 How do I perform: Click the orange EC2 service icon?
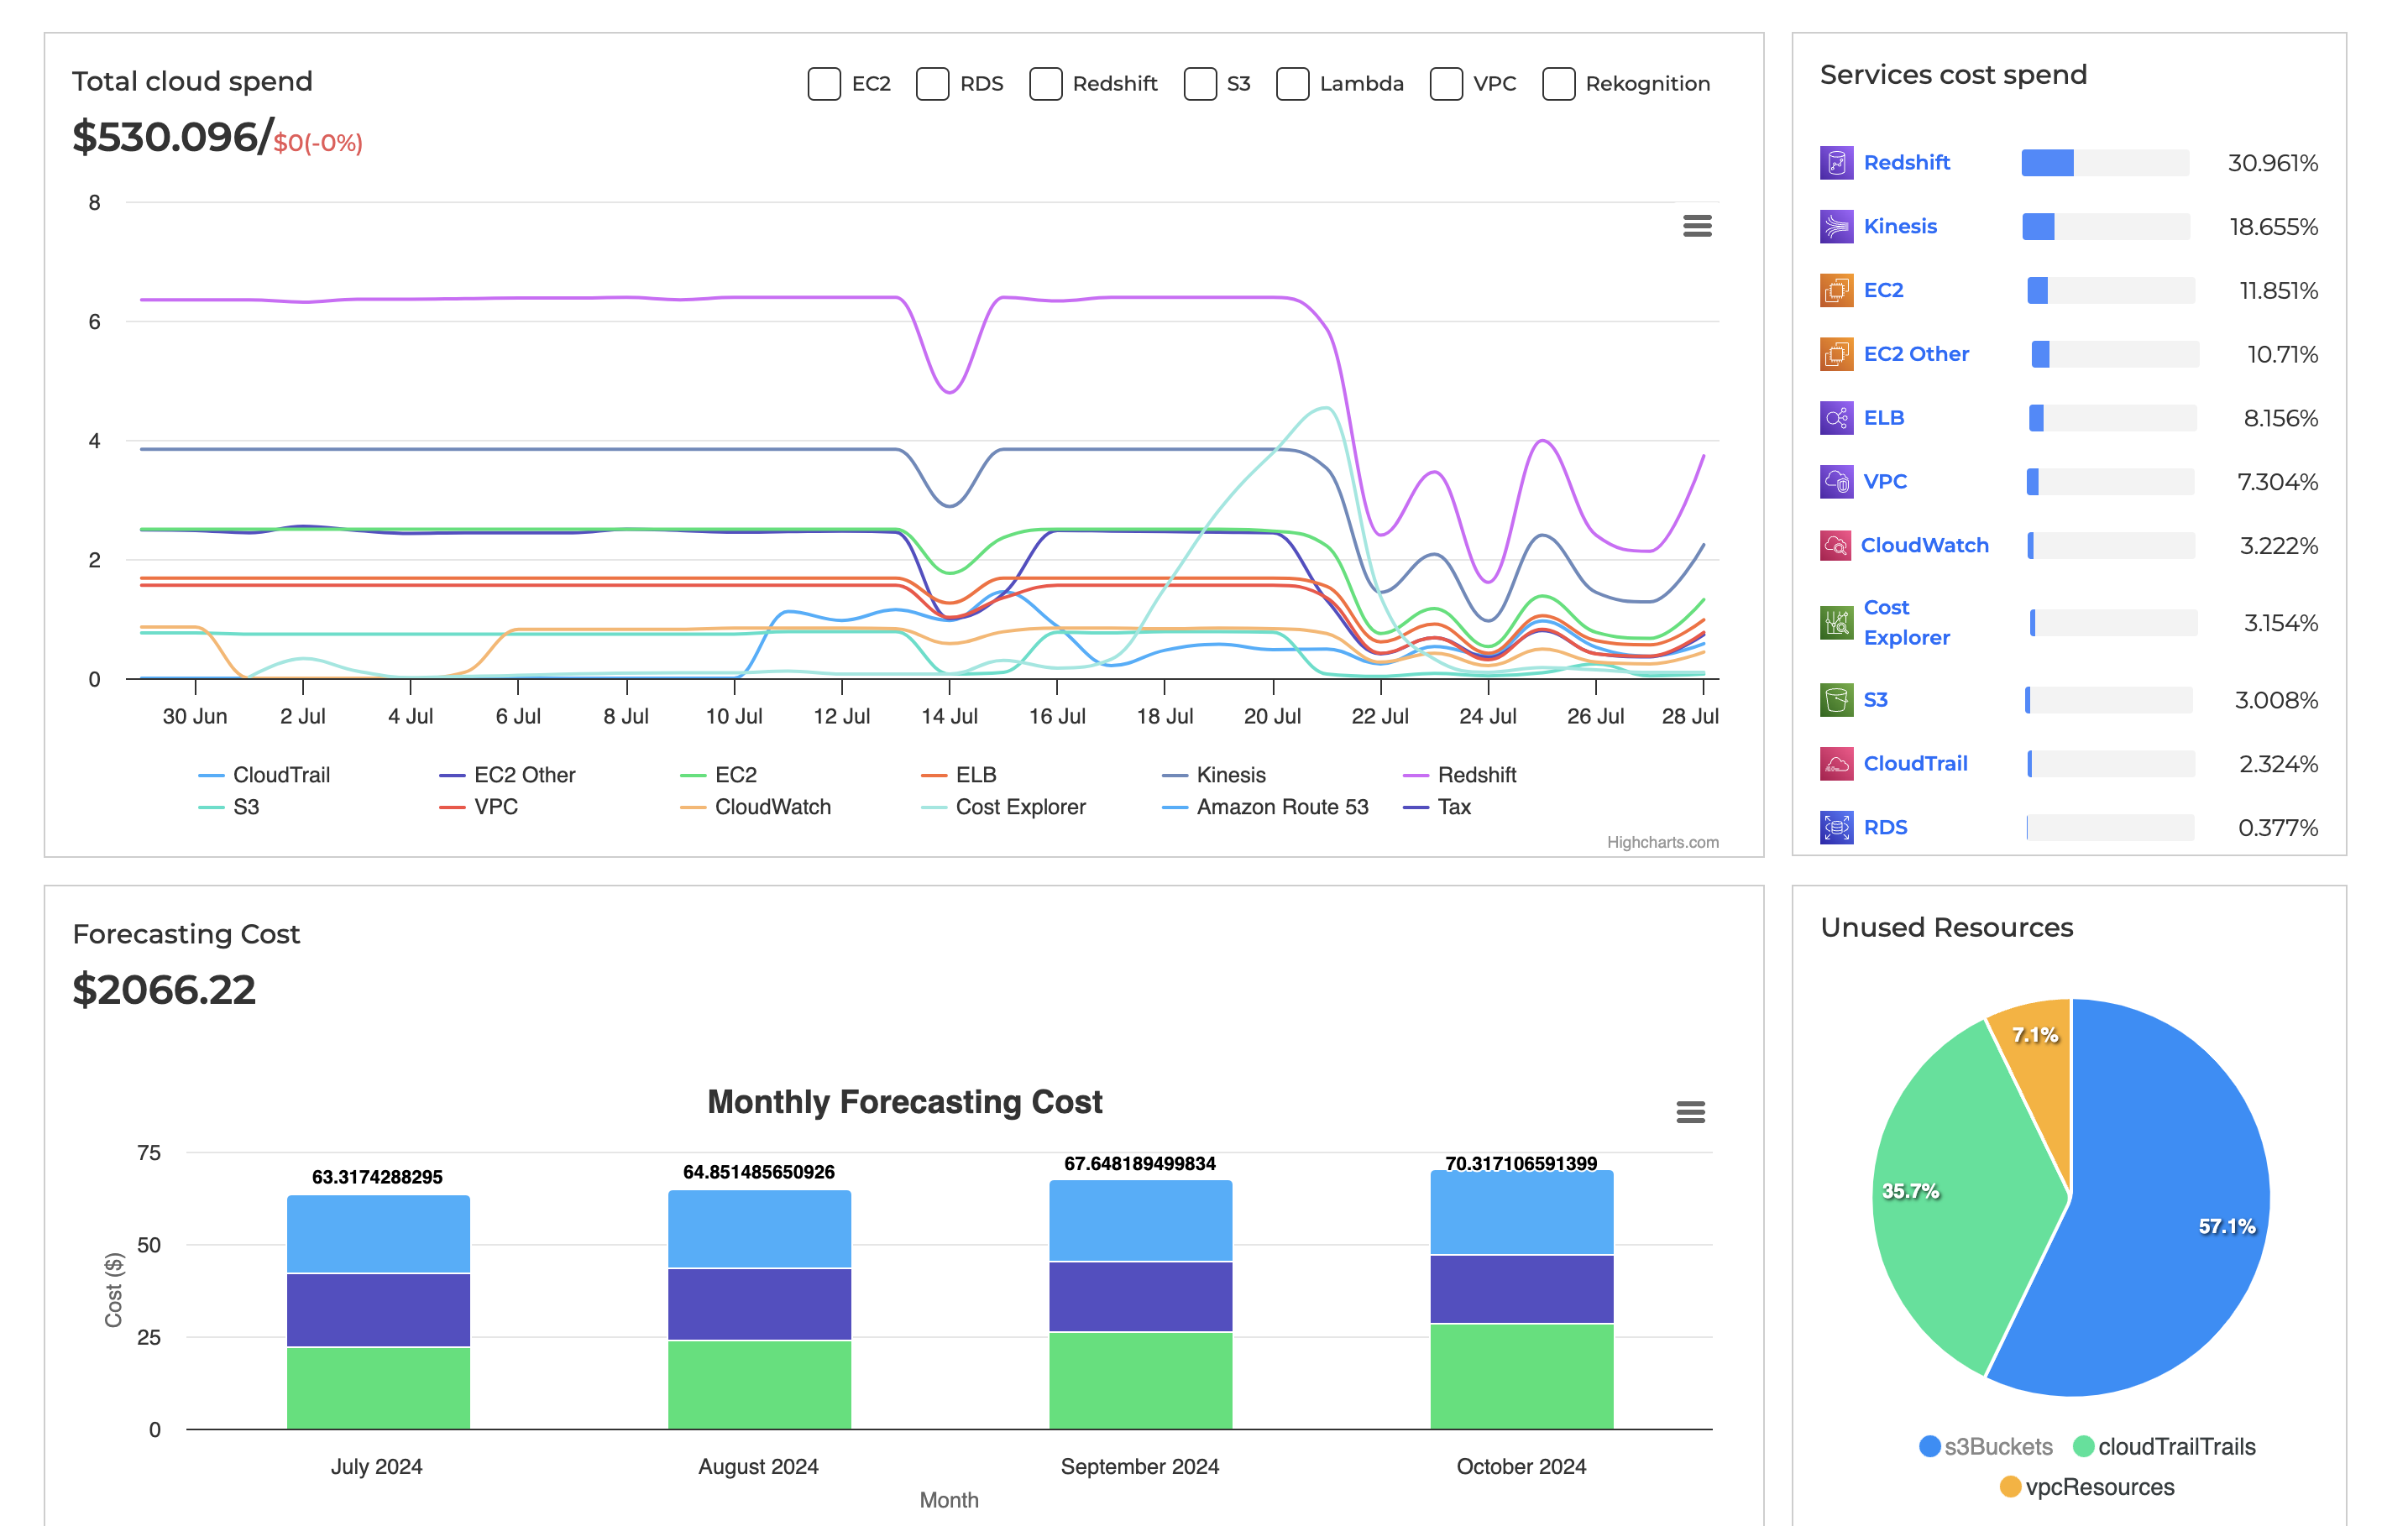coord(1835,290)
